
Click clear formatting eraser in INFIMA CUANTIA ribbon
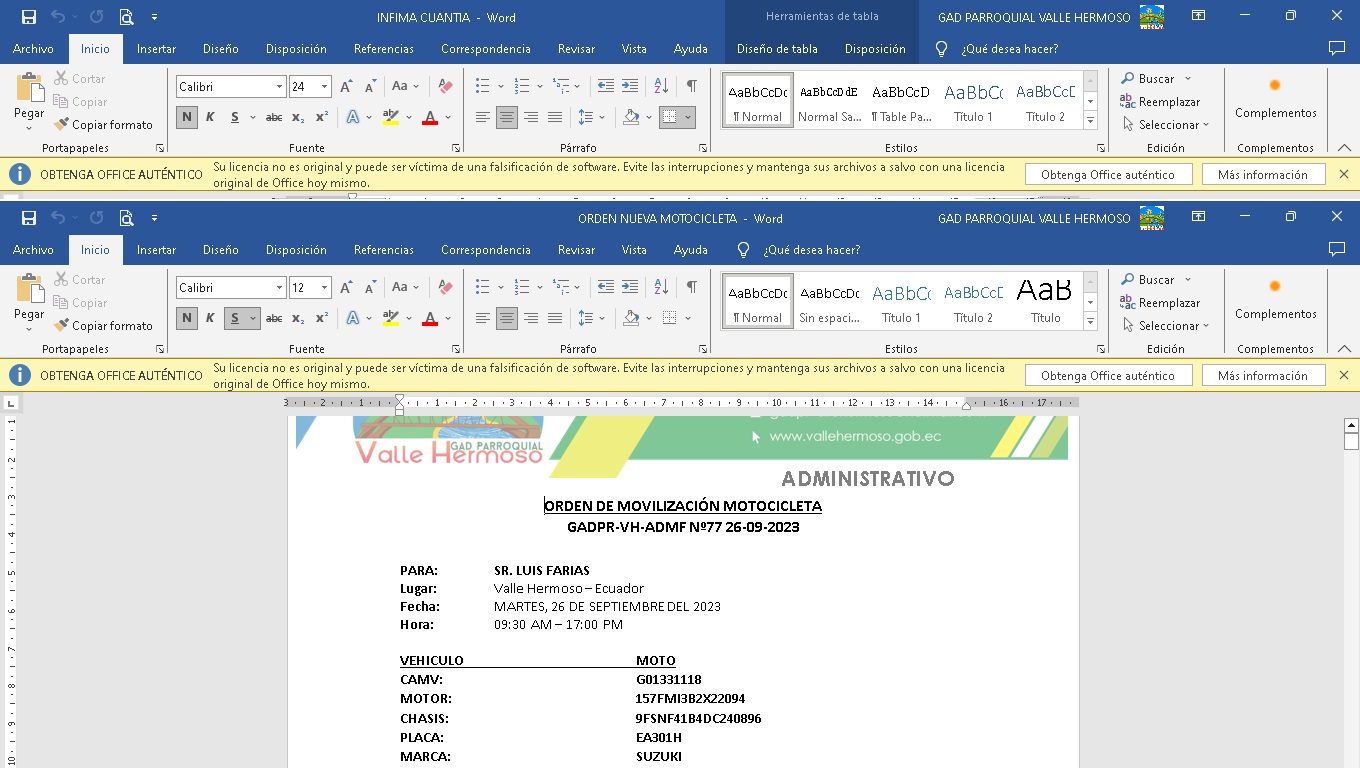pyautogui.click(x=446, y=87)
